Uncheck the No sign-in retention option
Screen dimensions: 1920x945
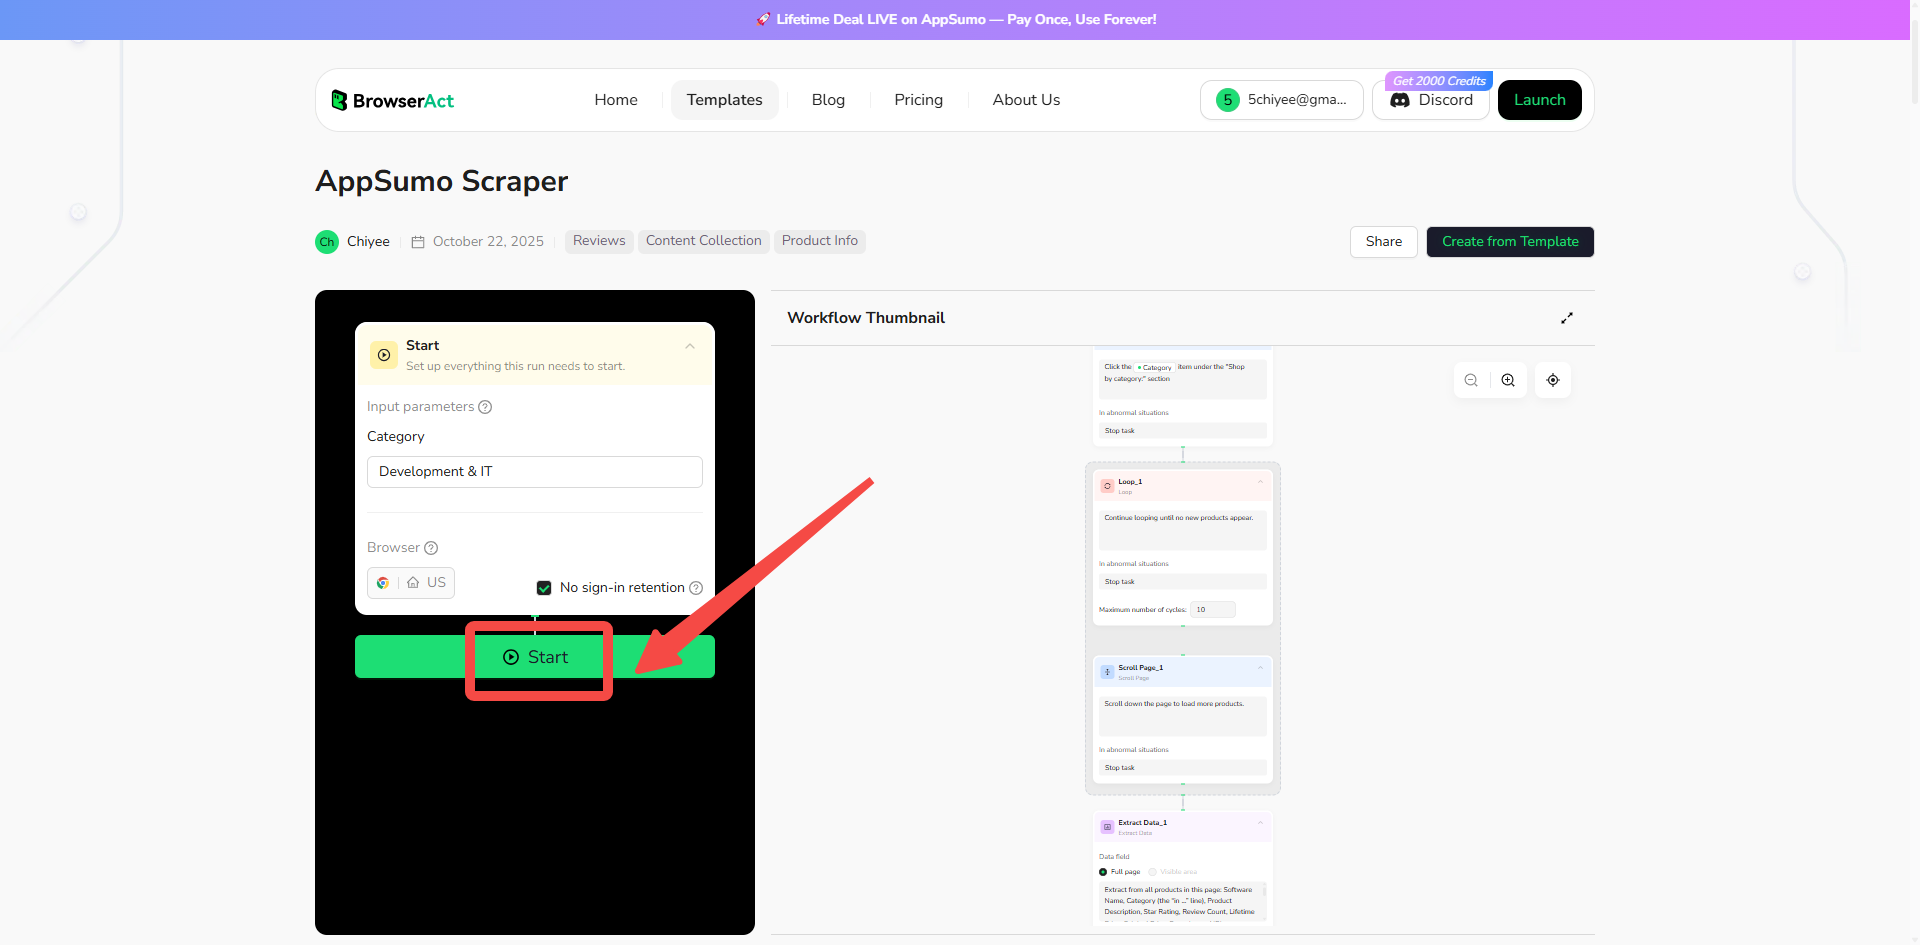544,588
